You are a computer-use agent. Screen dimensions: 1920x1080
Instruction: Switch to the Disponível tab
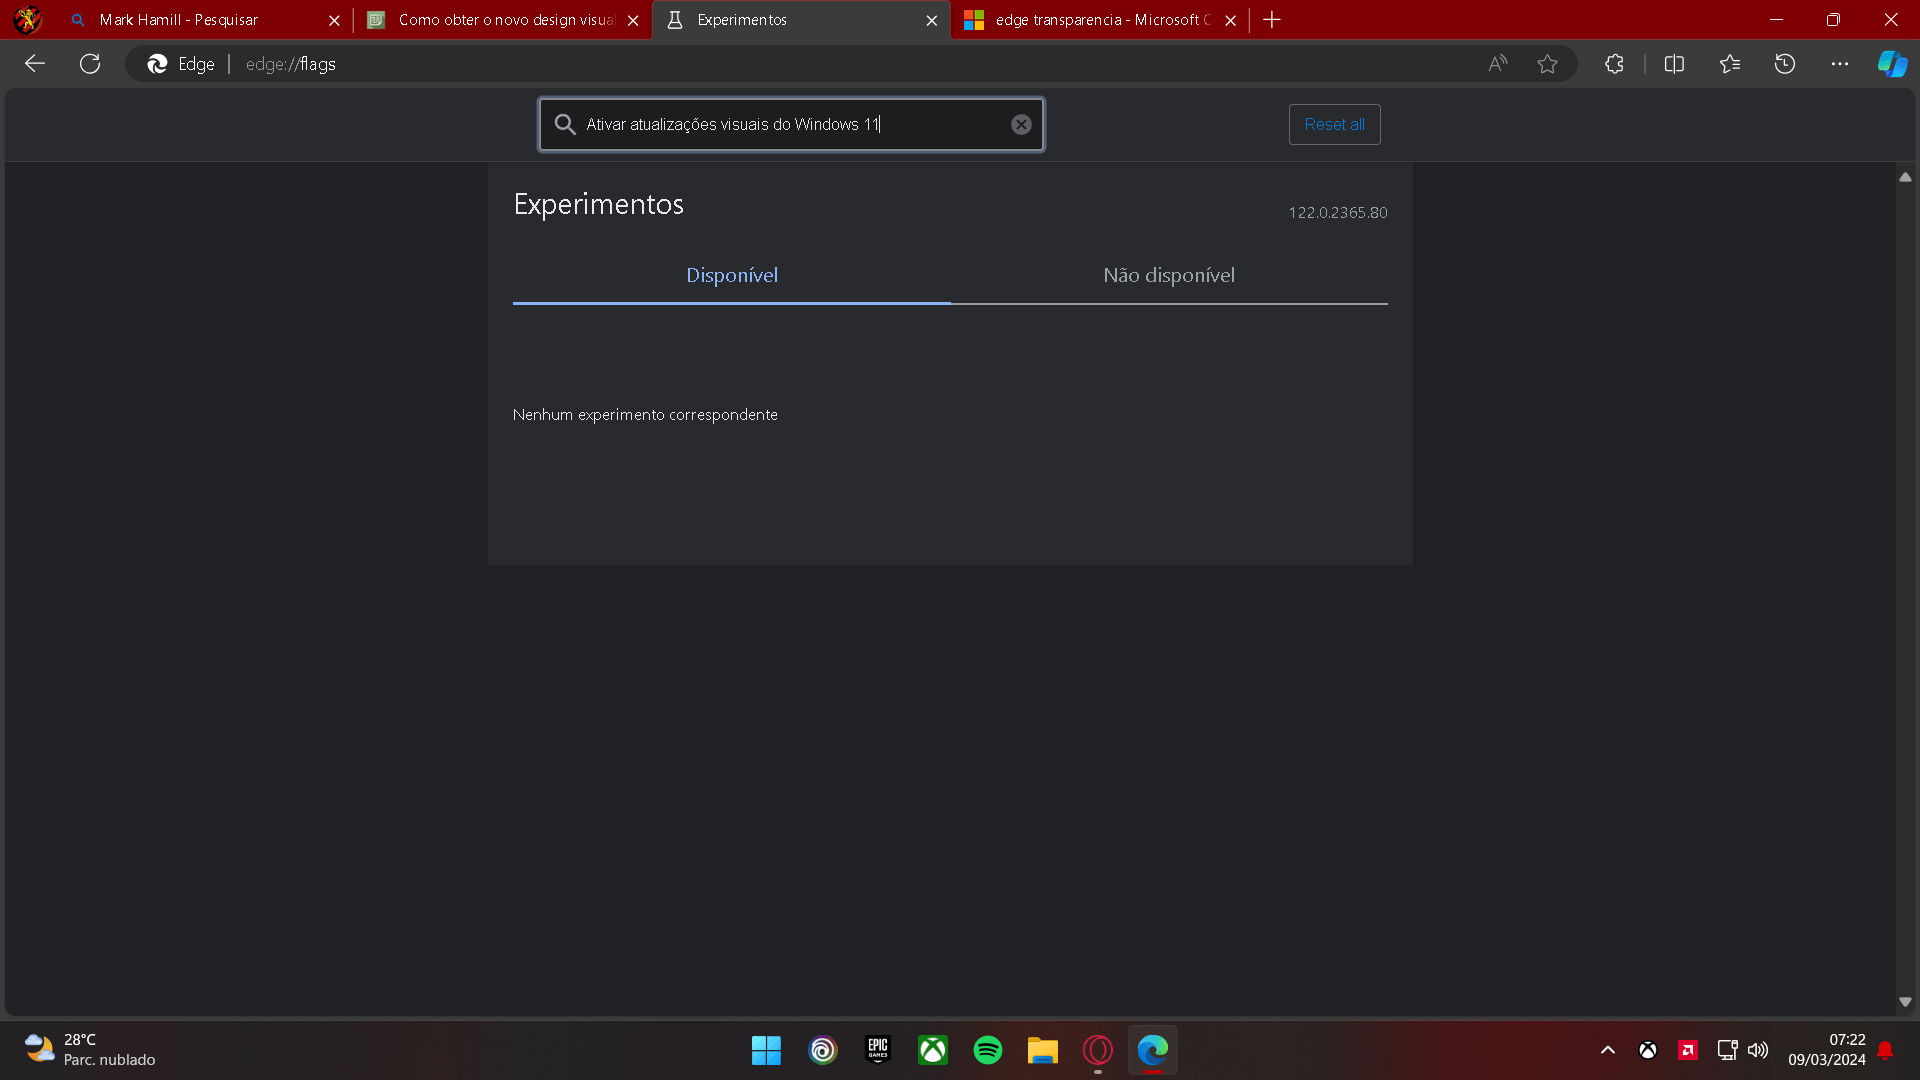(x=732, y=276)
